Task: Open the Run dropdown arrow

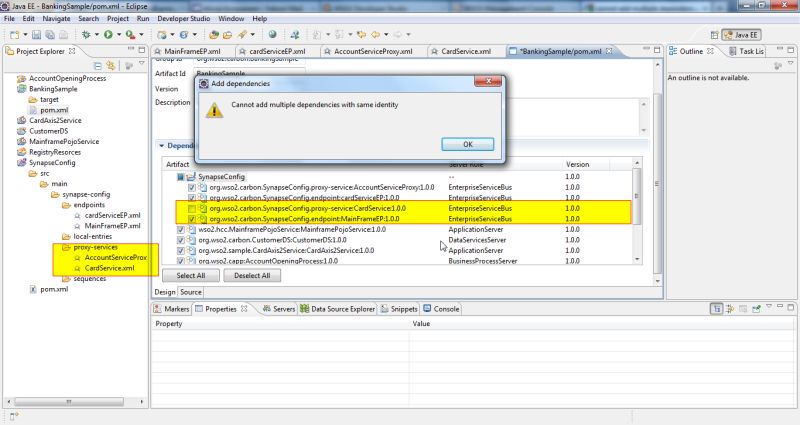Action: click(x=119, y=35)
